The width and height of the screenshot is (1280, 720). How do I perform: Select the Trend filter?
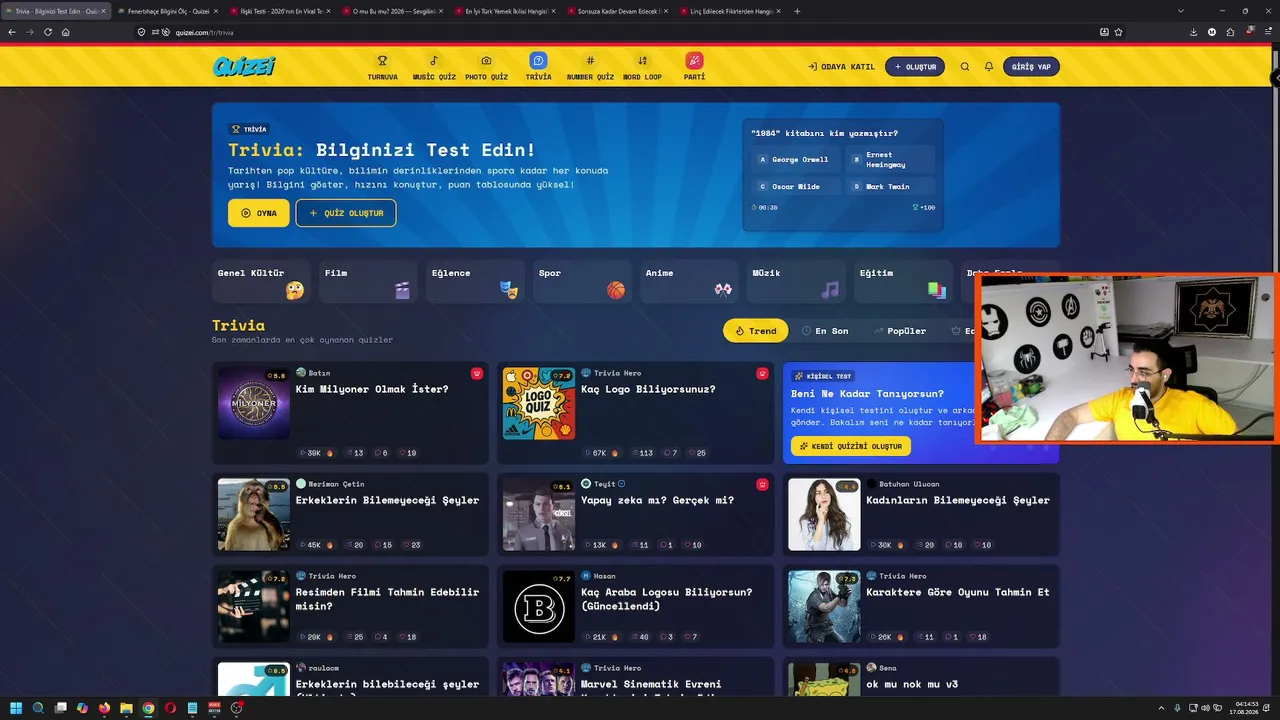[756, 331]
